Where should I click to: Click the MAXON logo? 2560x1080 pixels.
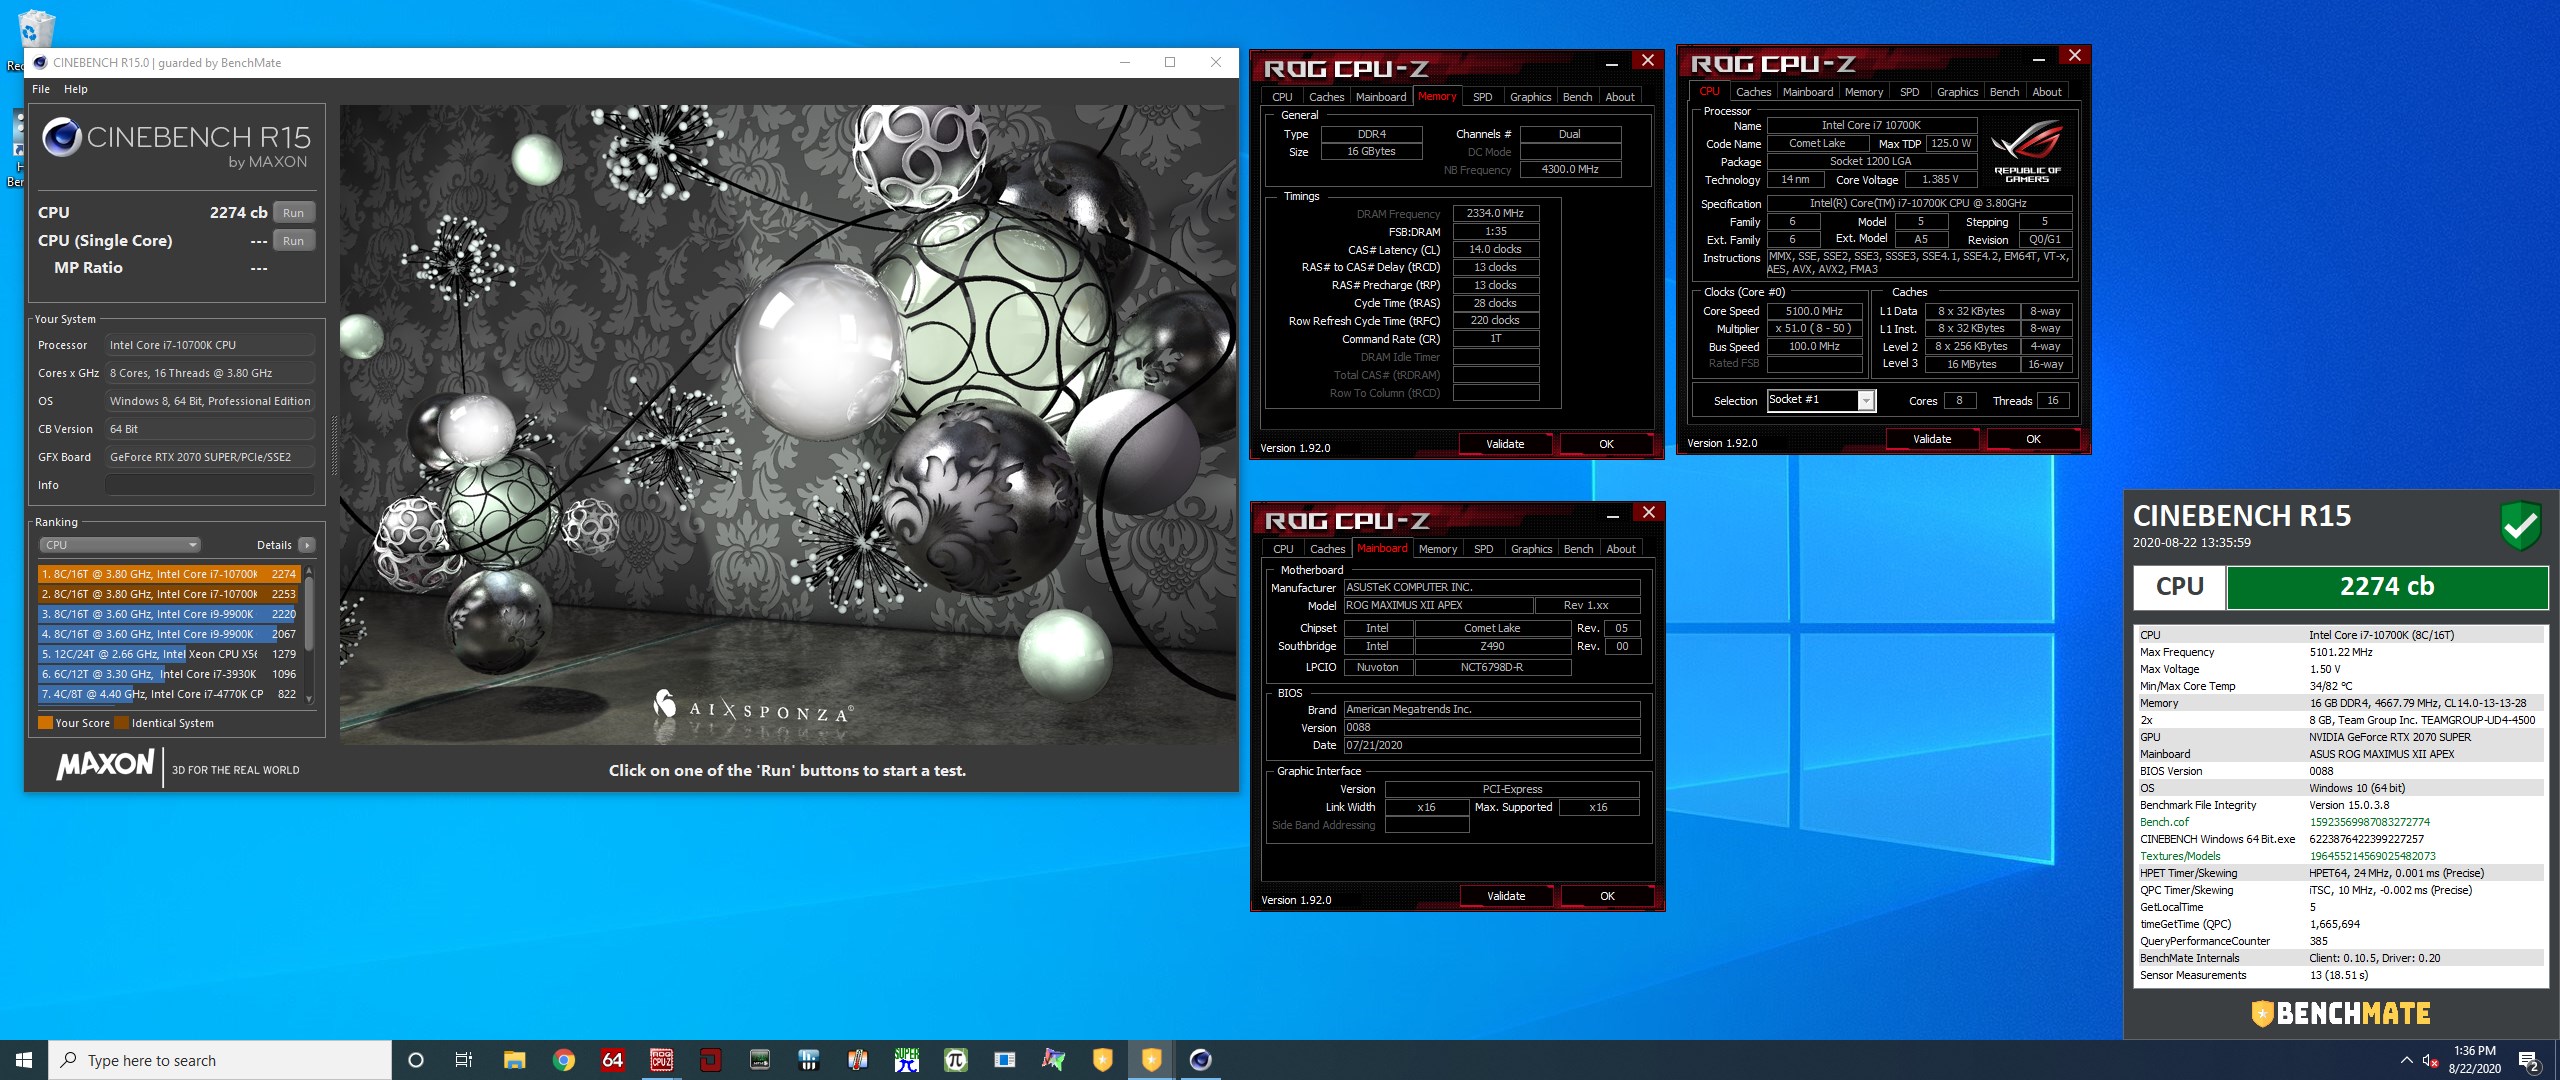click(x=105, y=765)
